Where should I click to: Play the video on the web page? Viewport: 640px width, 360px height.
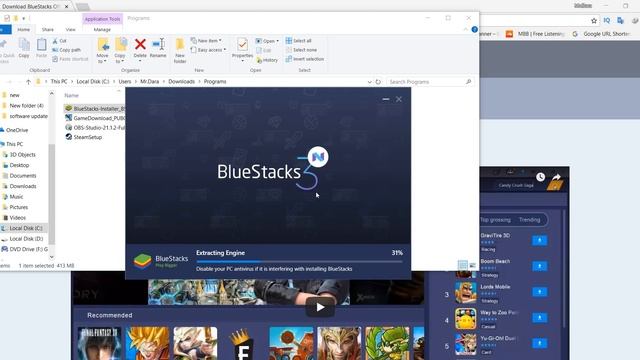(x=320, y=307)
